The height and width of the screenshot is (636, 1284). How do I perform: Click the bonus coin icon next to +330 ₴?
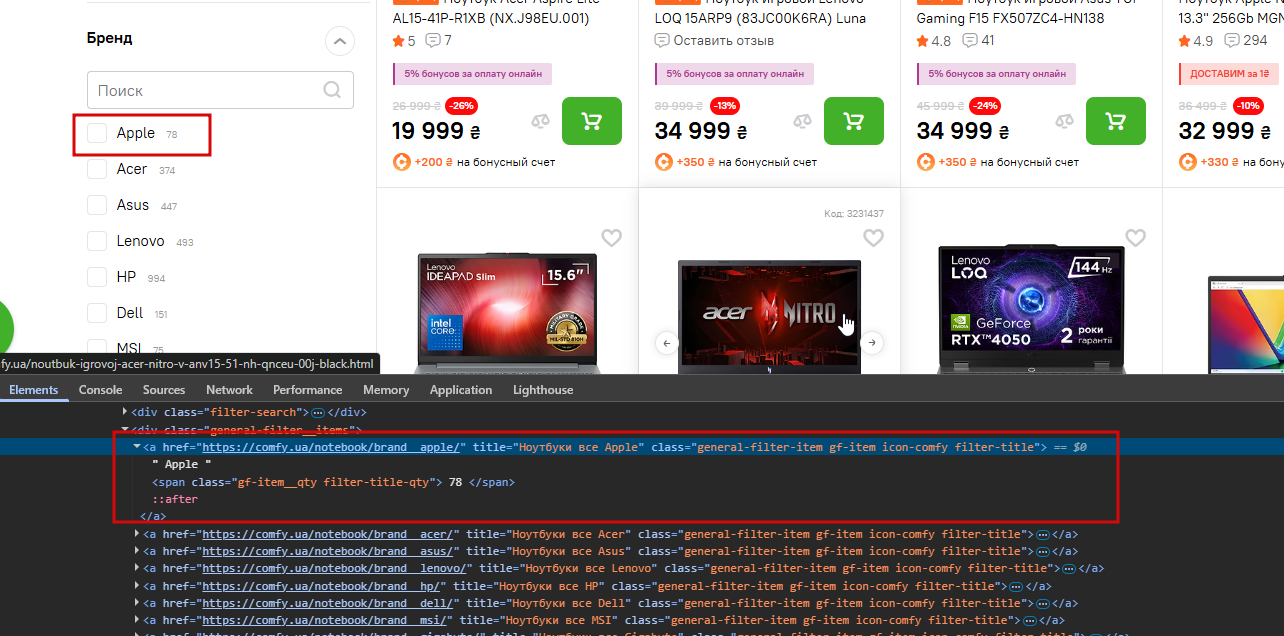point(1187,162)
